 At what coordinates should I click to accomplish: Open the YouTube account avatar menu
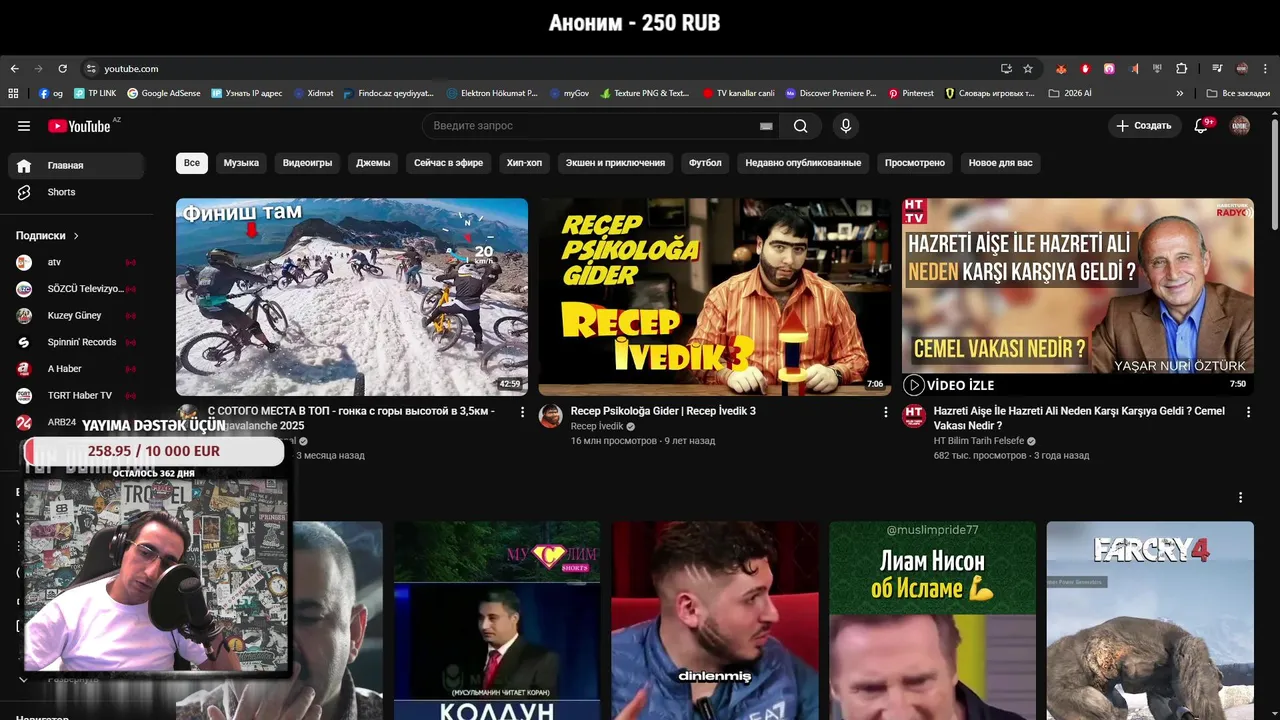coord(1240,126)
